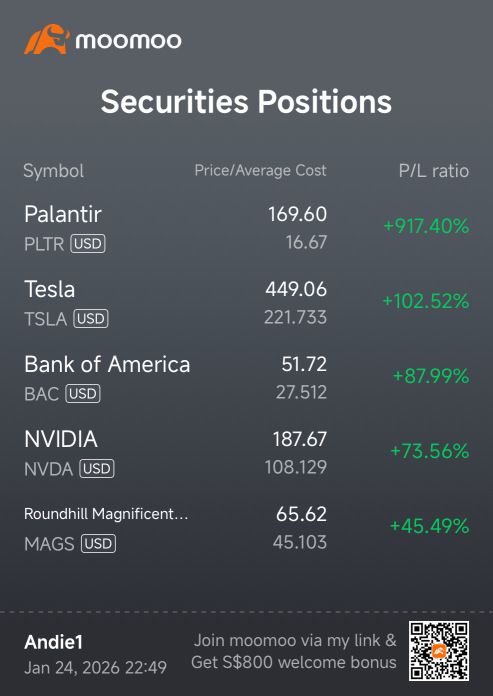Click the +917.40% P/L ratio value

[x=426, y=226]
